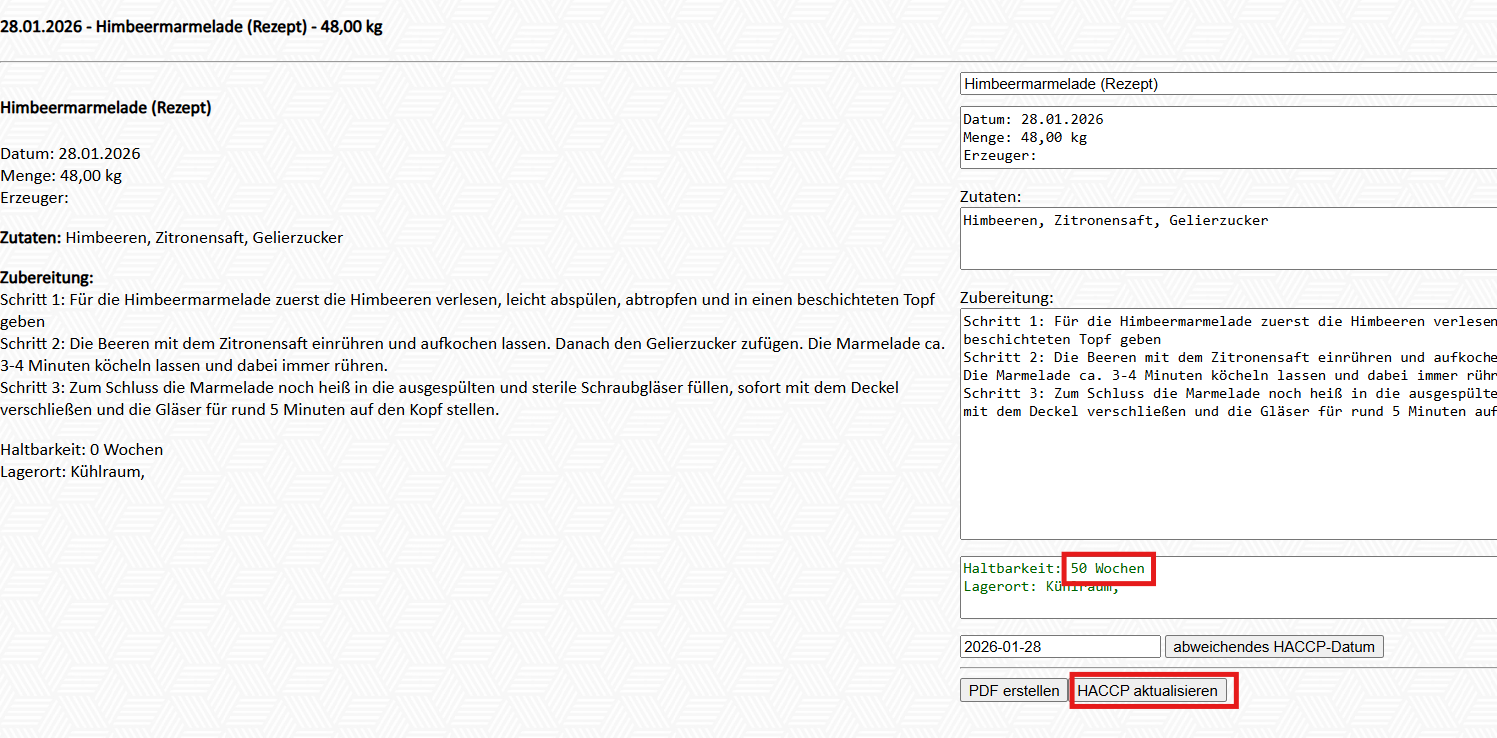Click the HACCP aktualisieren button
This screenshot has width=1497, height=738.
pos(1149,691)
